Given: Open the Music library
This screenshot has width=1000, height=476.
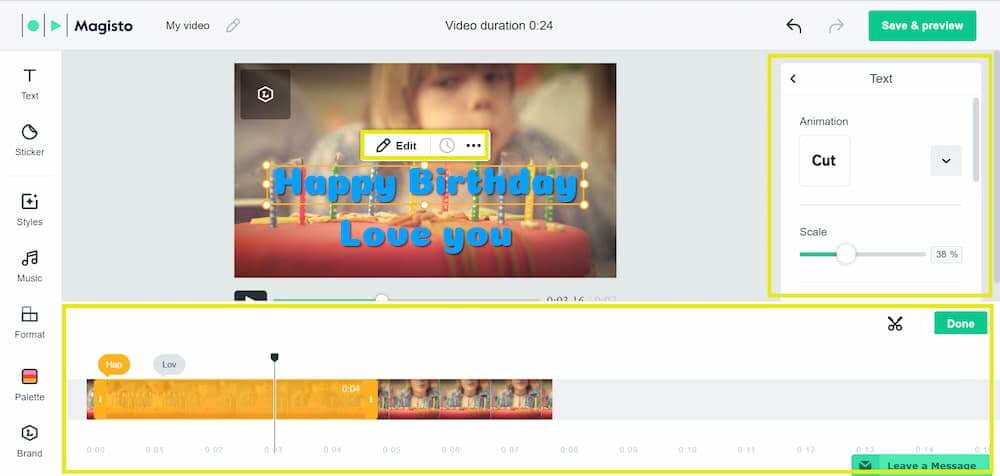Looking at the screenshot, I should click(x=30, y=265).
